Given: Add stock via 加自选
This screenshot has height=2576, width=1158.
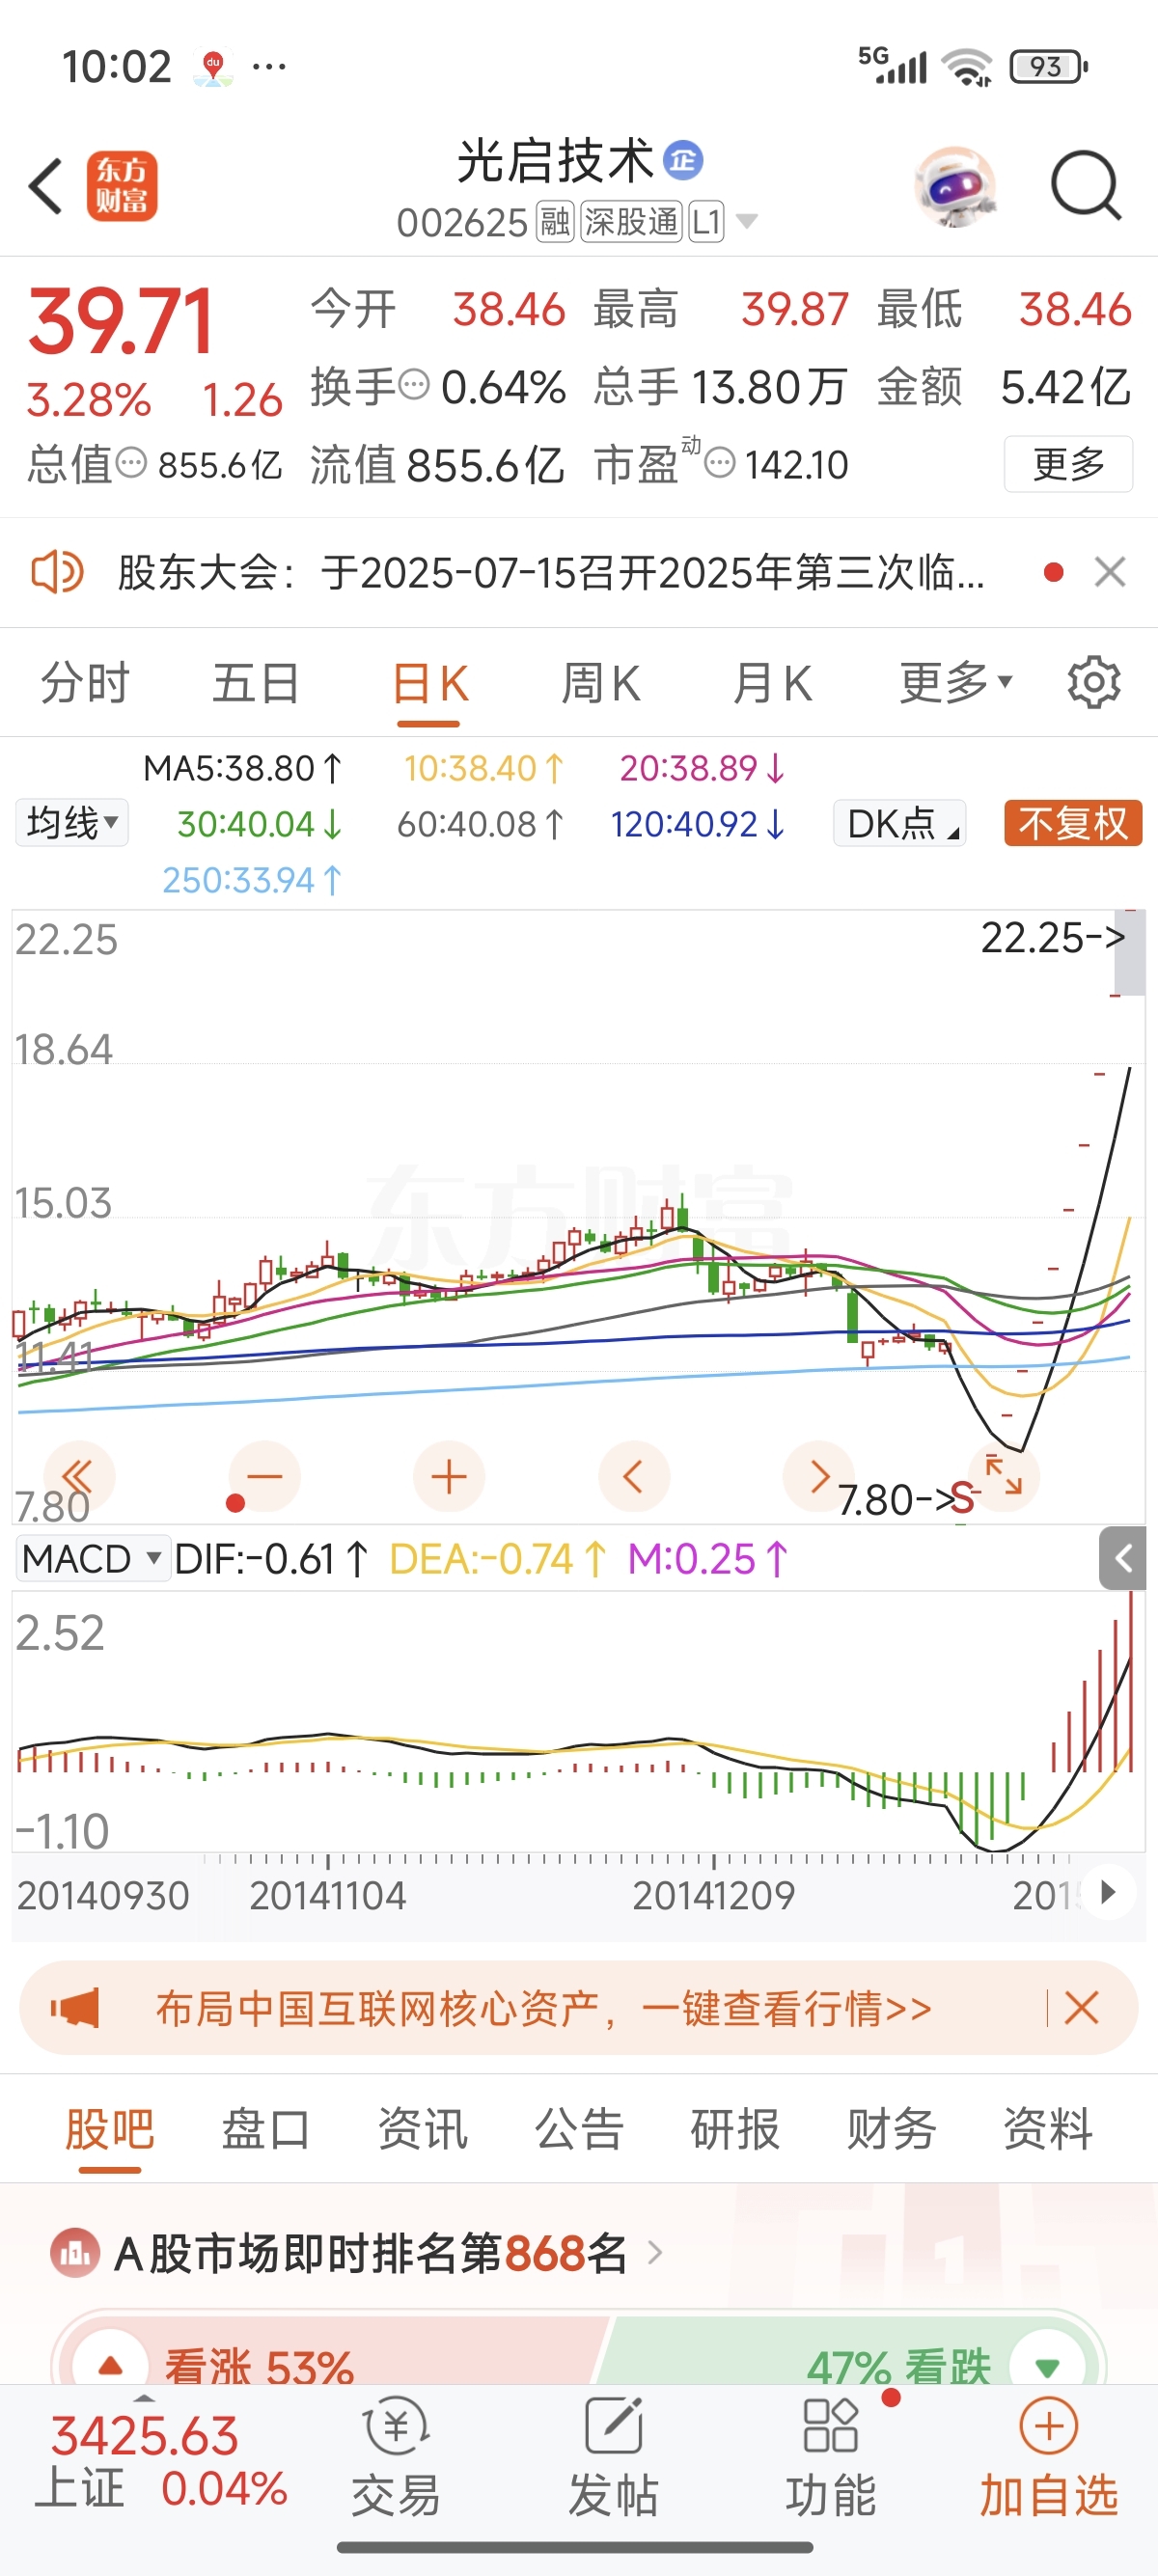Looking at the screenshot, I should point(1048,2455).
